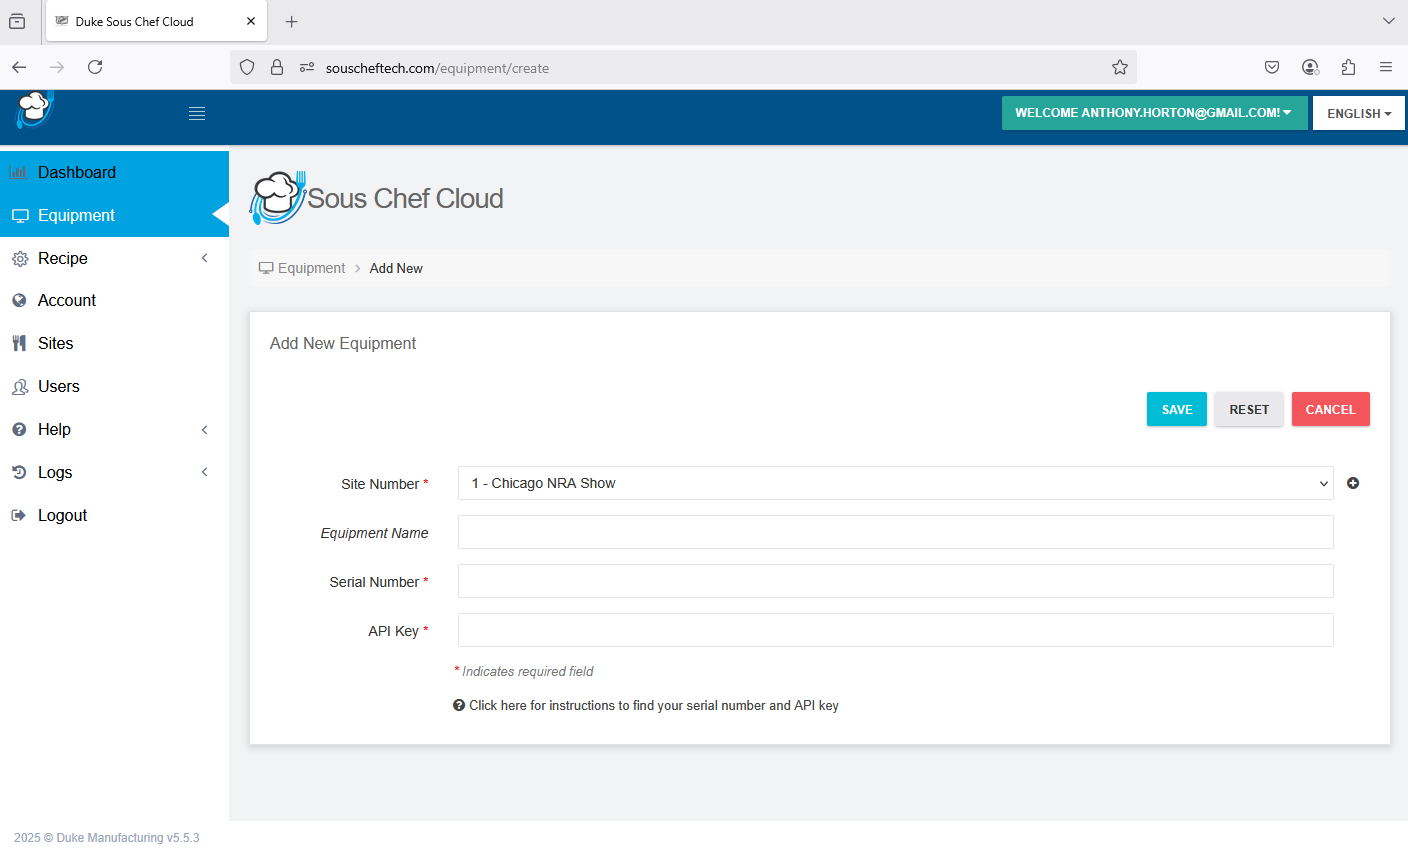Viewport: 1408px width, 861px height.
Task: Open the Site Number dropdown
Action: (x=895, y=483)
